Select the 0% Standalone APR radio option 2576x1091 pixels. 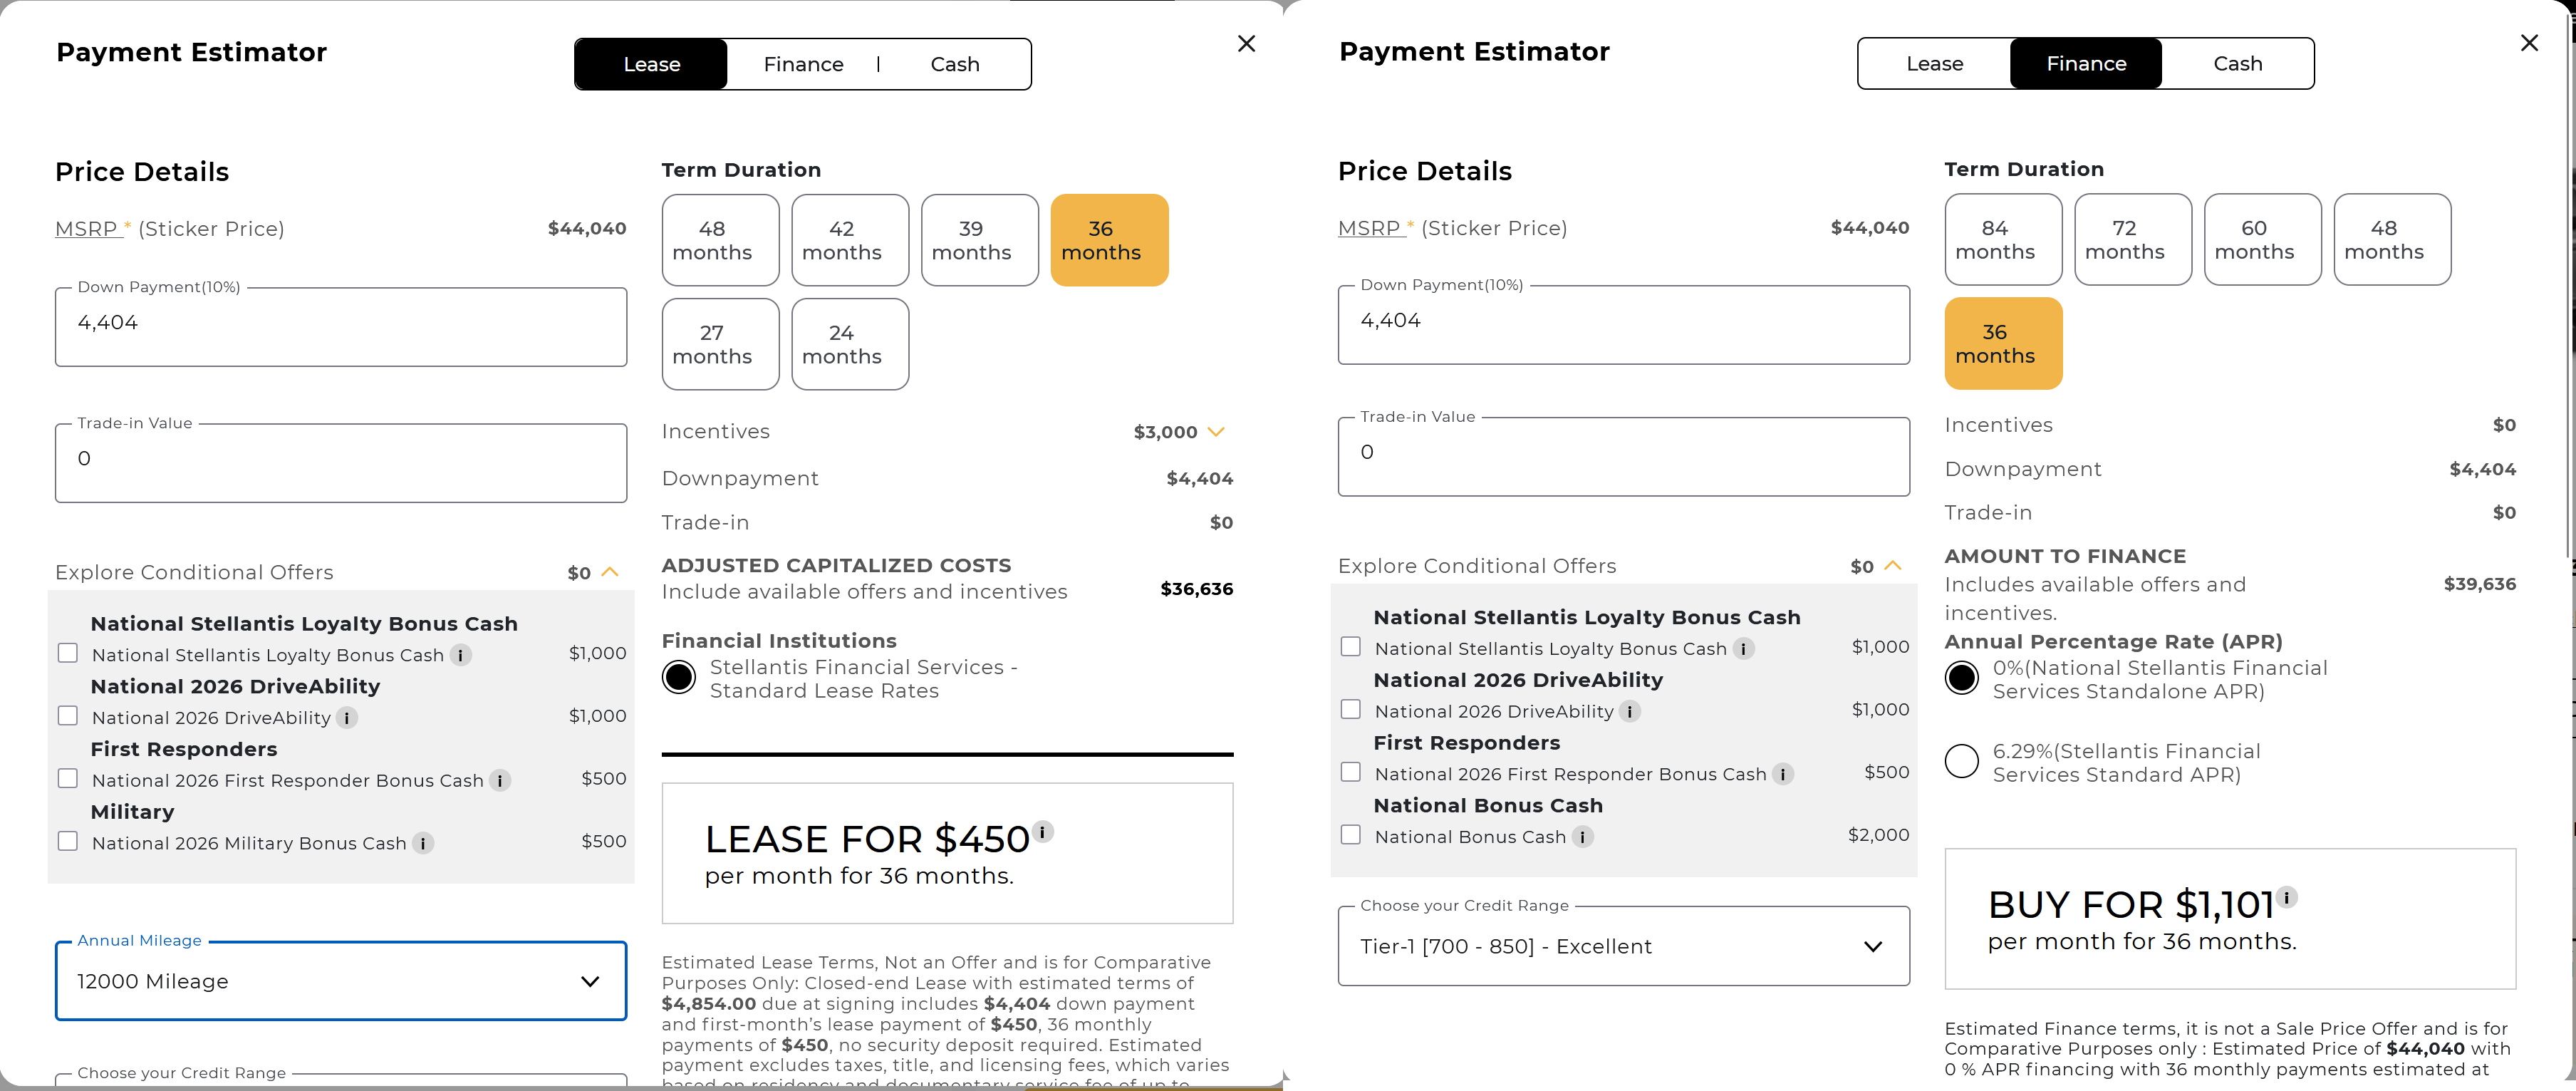click(1962, 679)
